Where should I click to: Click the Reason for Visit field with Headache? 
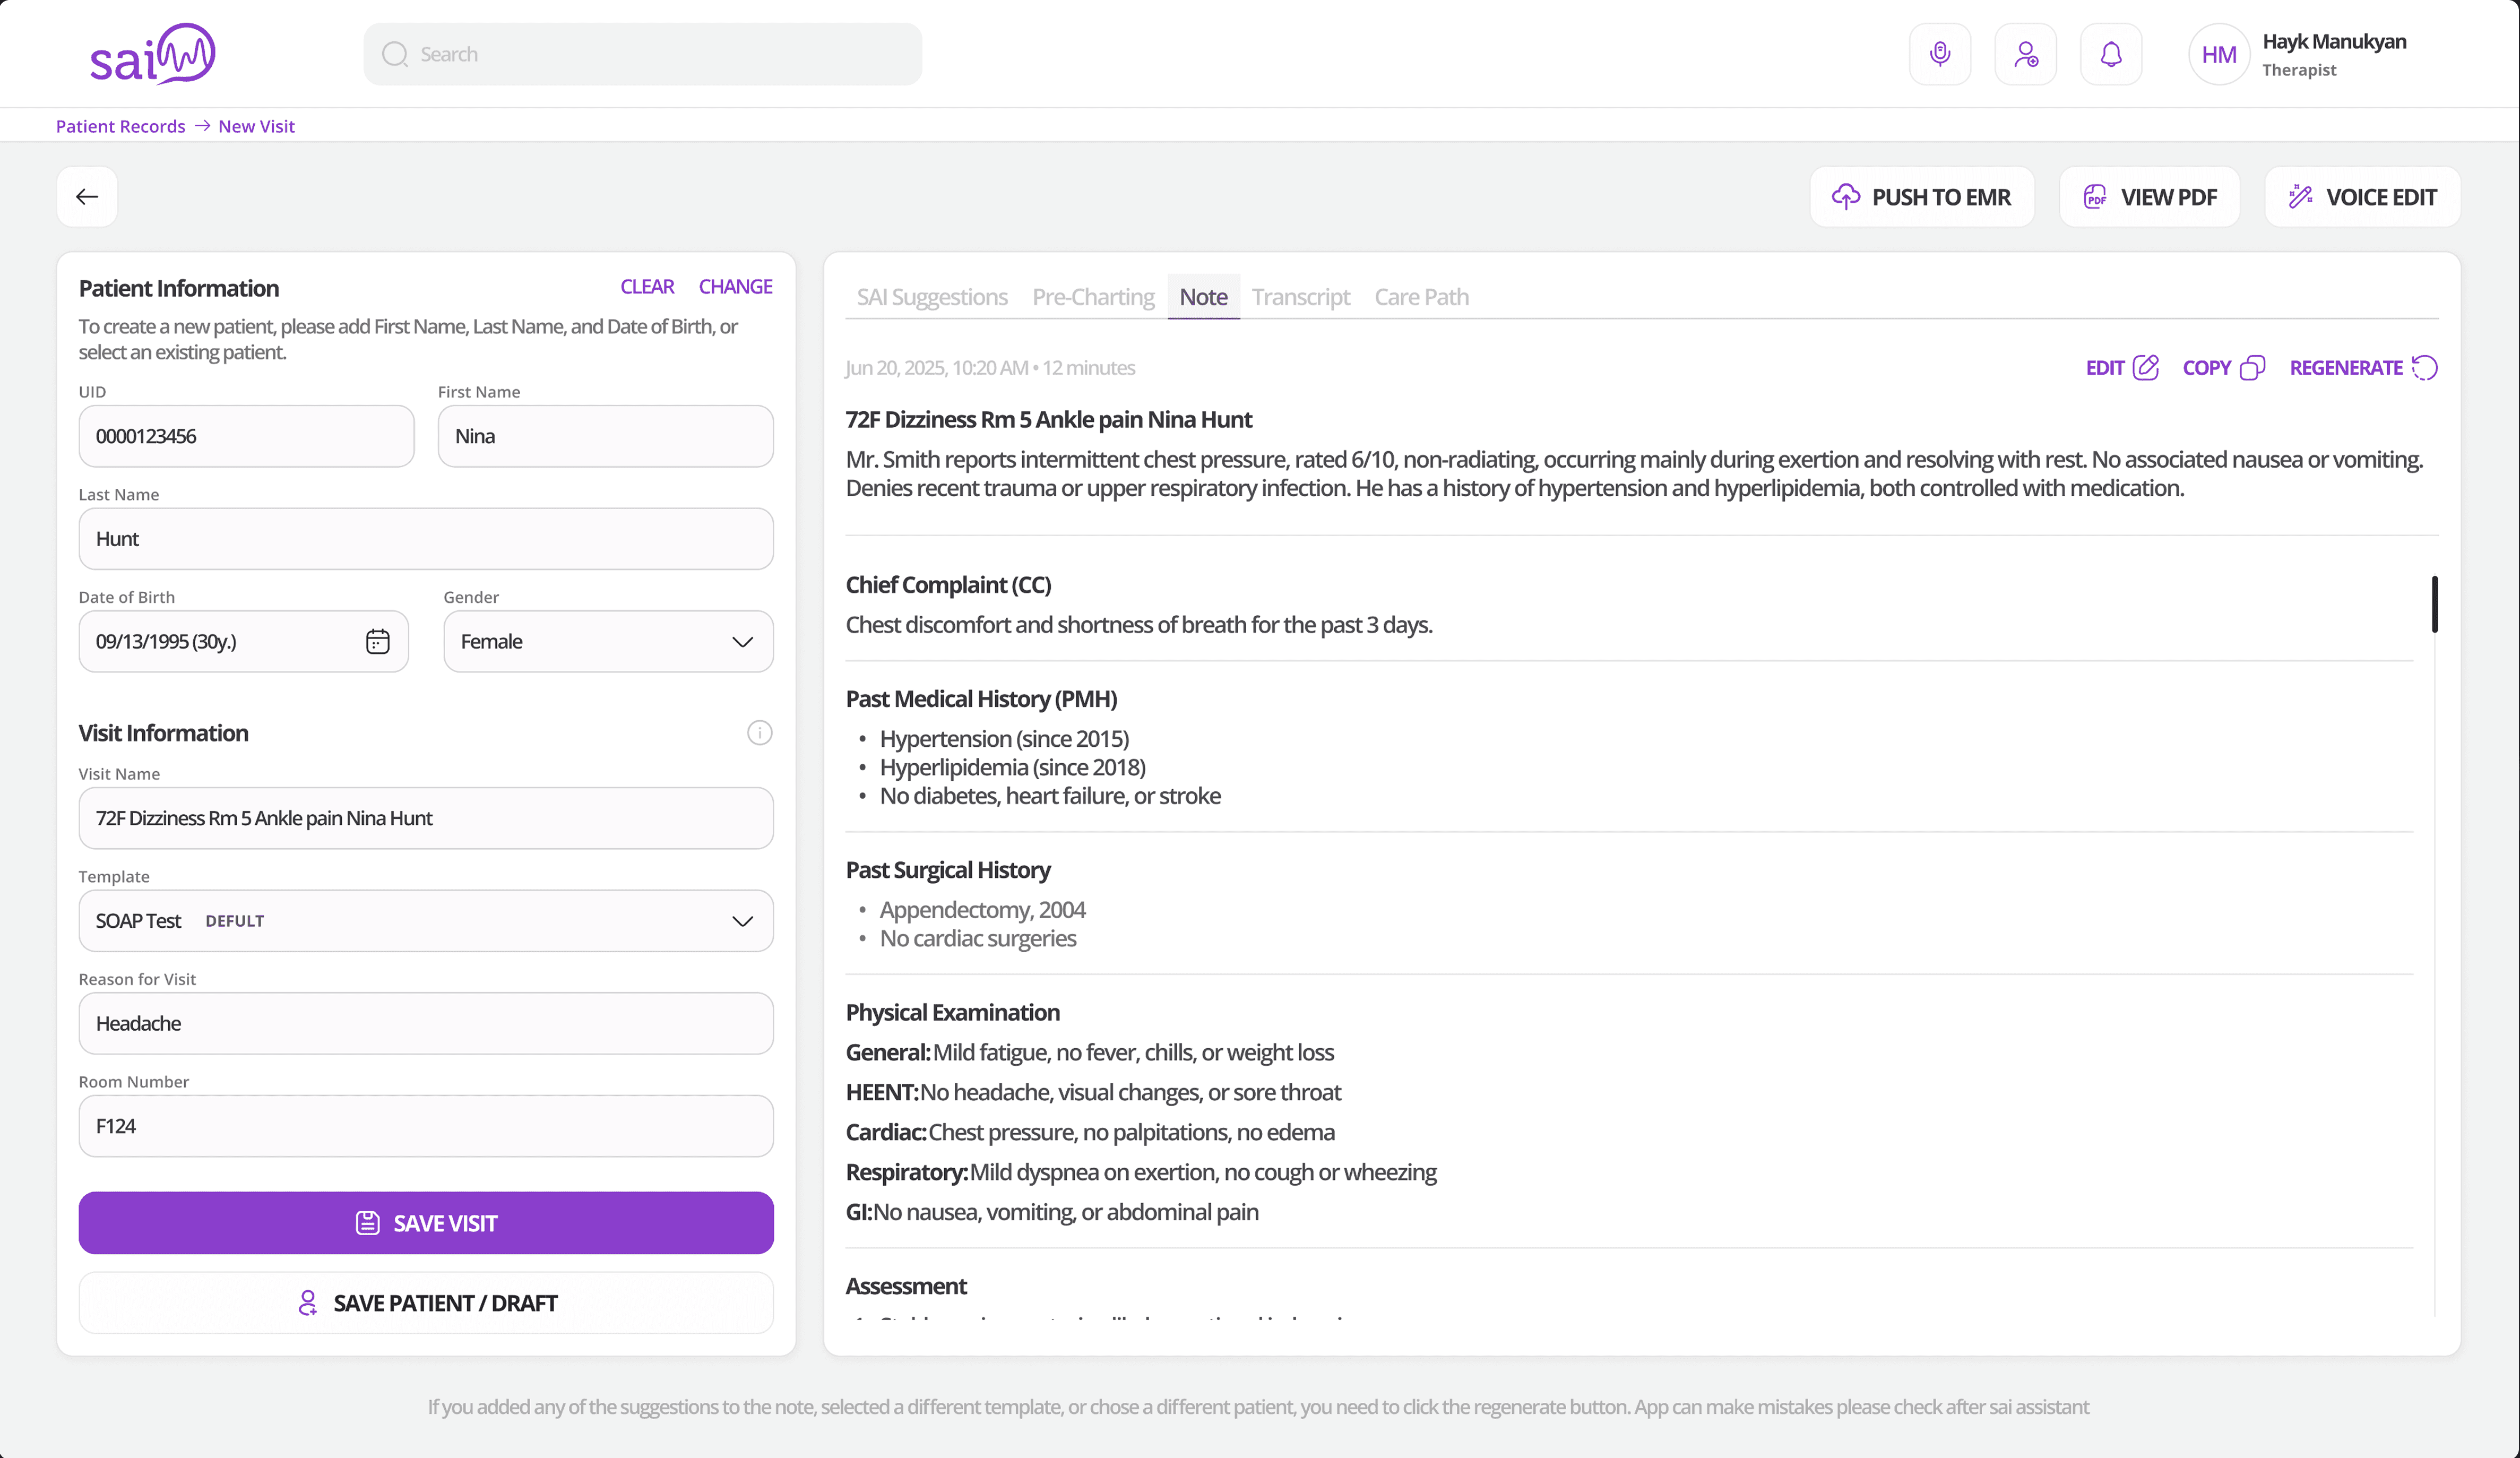pos(426,1023)
